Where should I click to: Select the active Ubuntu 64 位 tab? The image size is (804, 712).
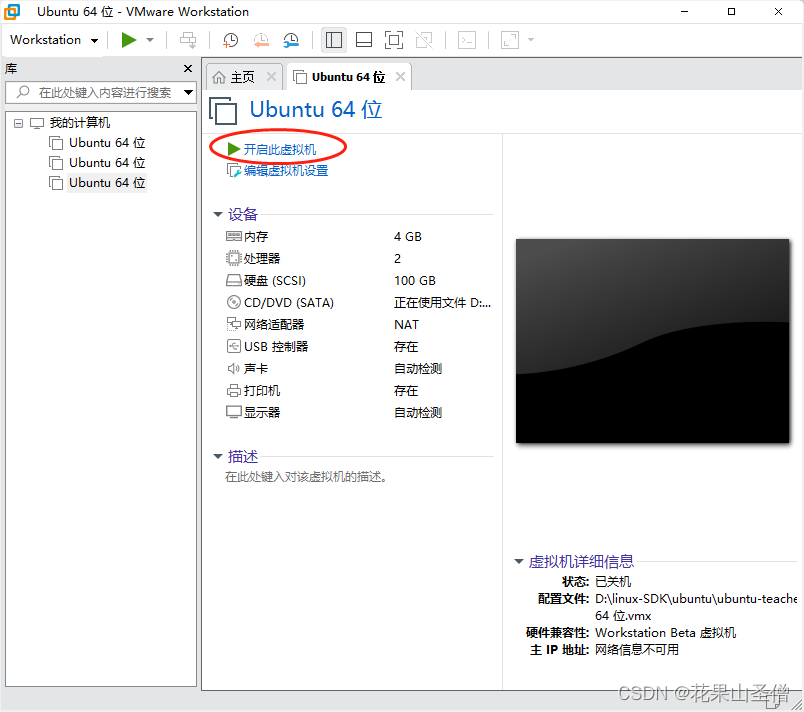(x=343, y=75)
